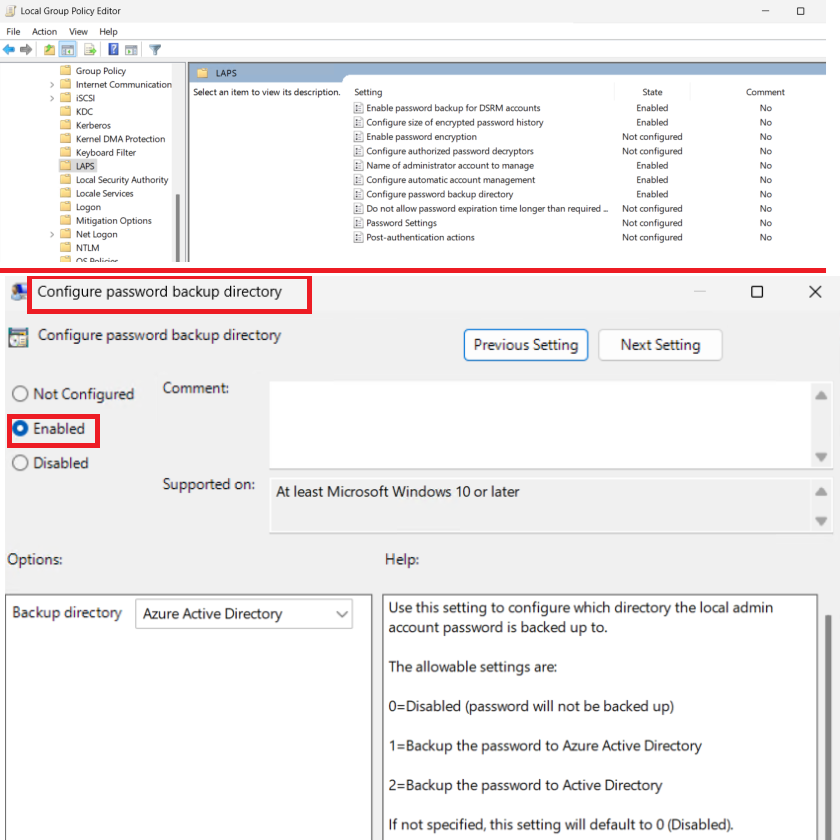
Task: Expand the Net Logon tree node
Action: 52,235
